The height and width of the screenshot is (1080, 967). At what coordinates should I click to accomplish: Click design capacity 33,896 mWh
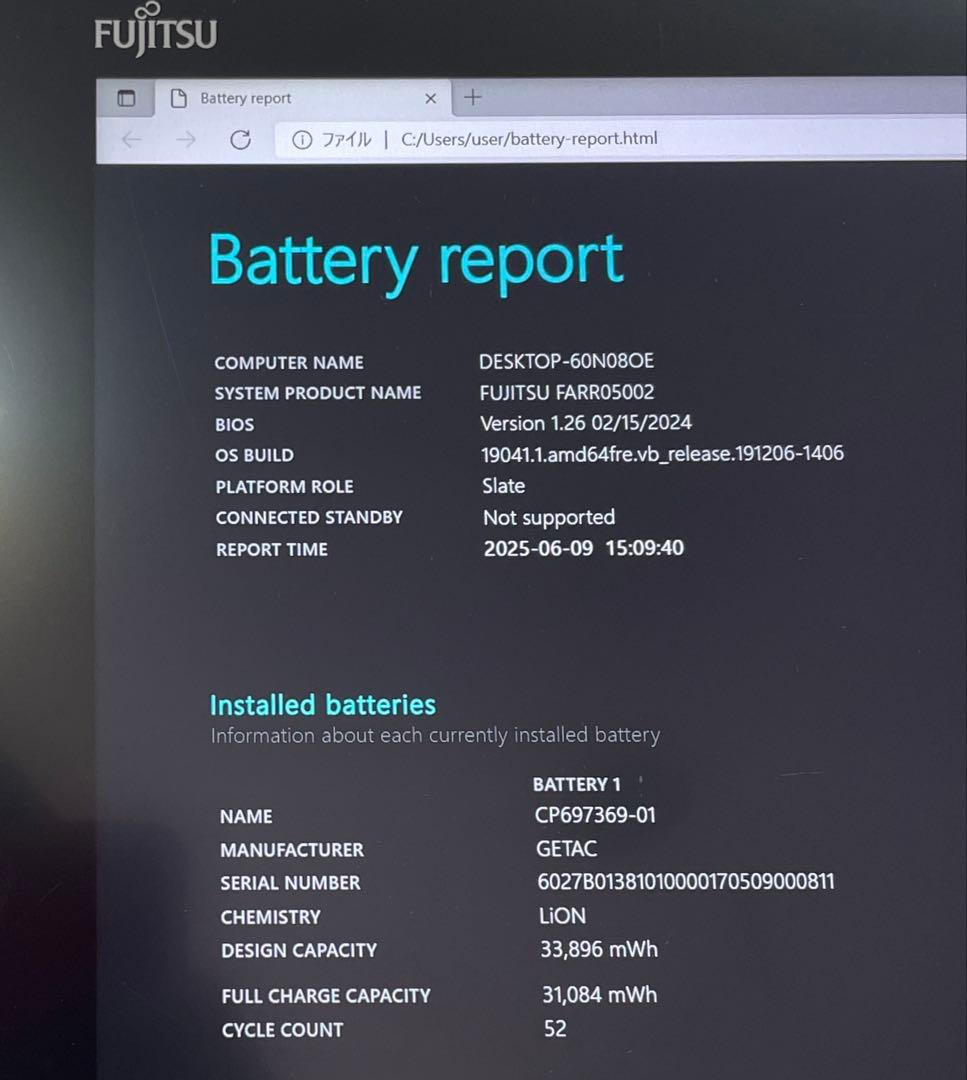tap(599, 950)
